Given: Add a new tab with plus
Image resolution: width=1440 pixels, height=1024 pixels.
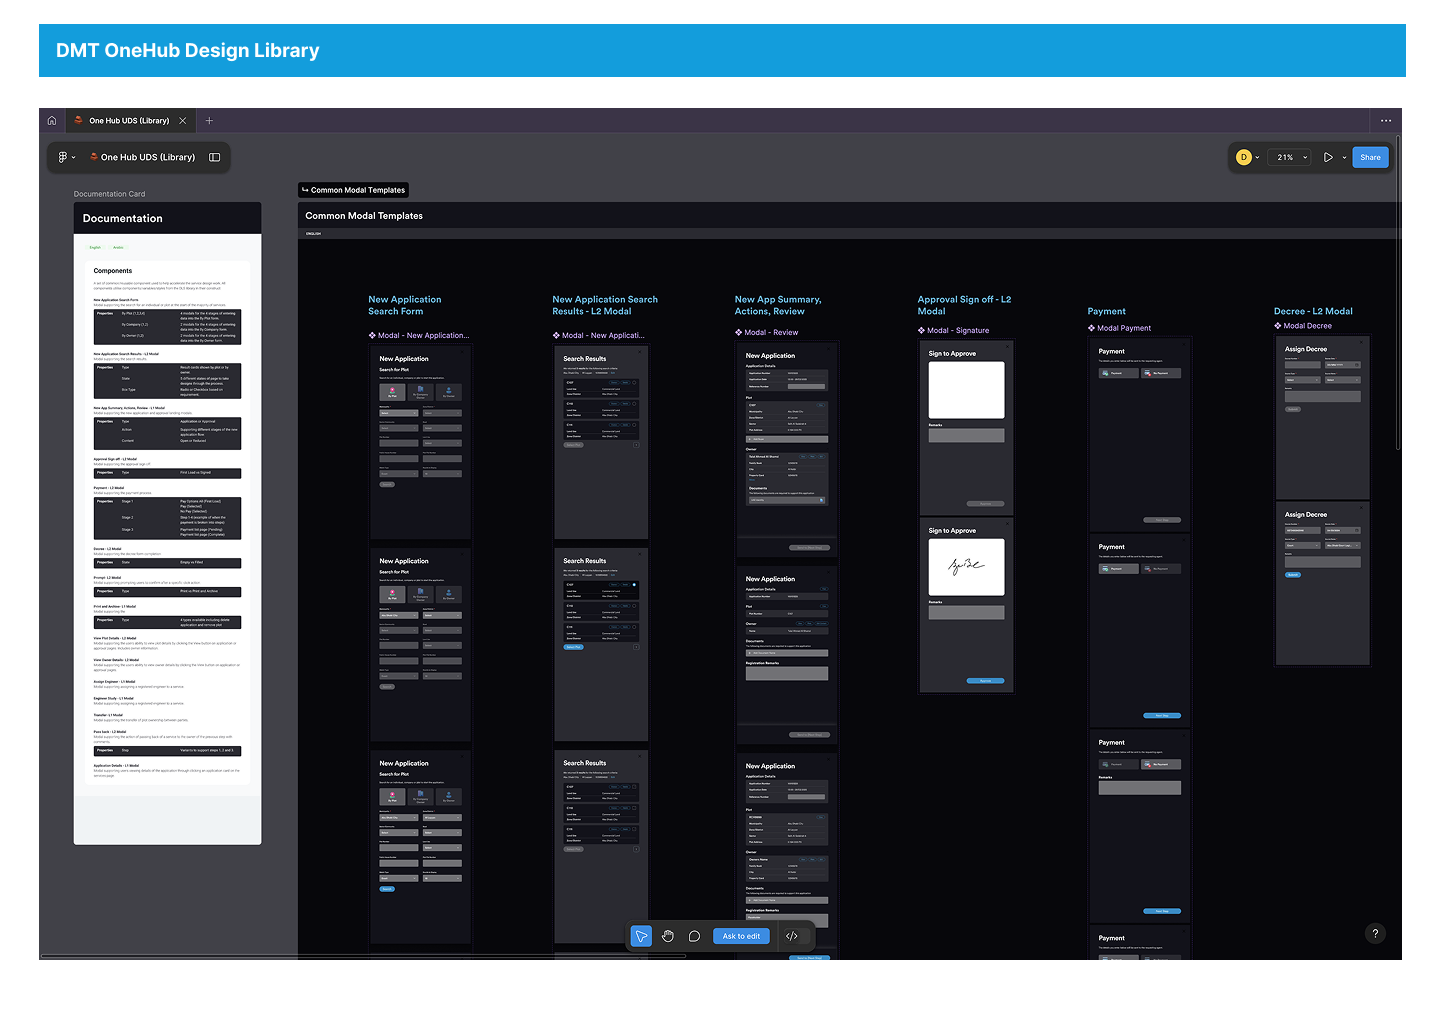Looking at the screenshot, I should coord(209,121).
